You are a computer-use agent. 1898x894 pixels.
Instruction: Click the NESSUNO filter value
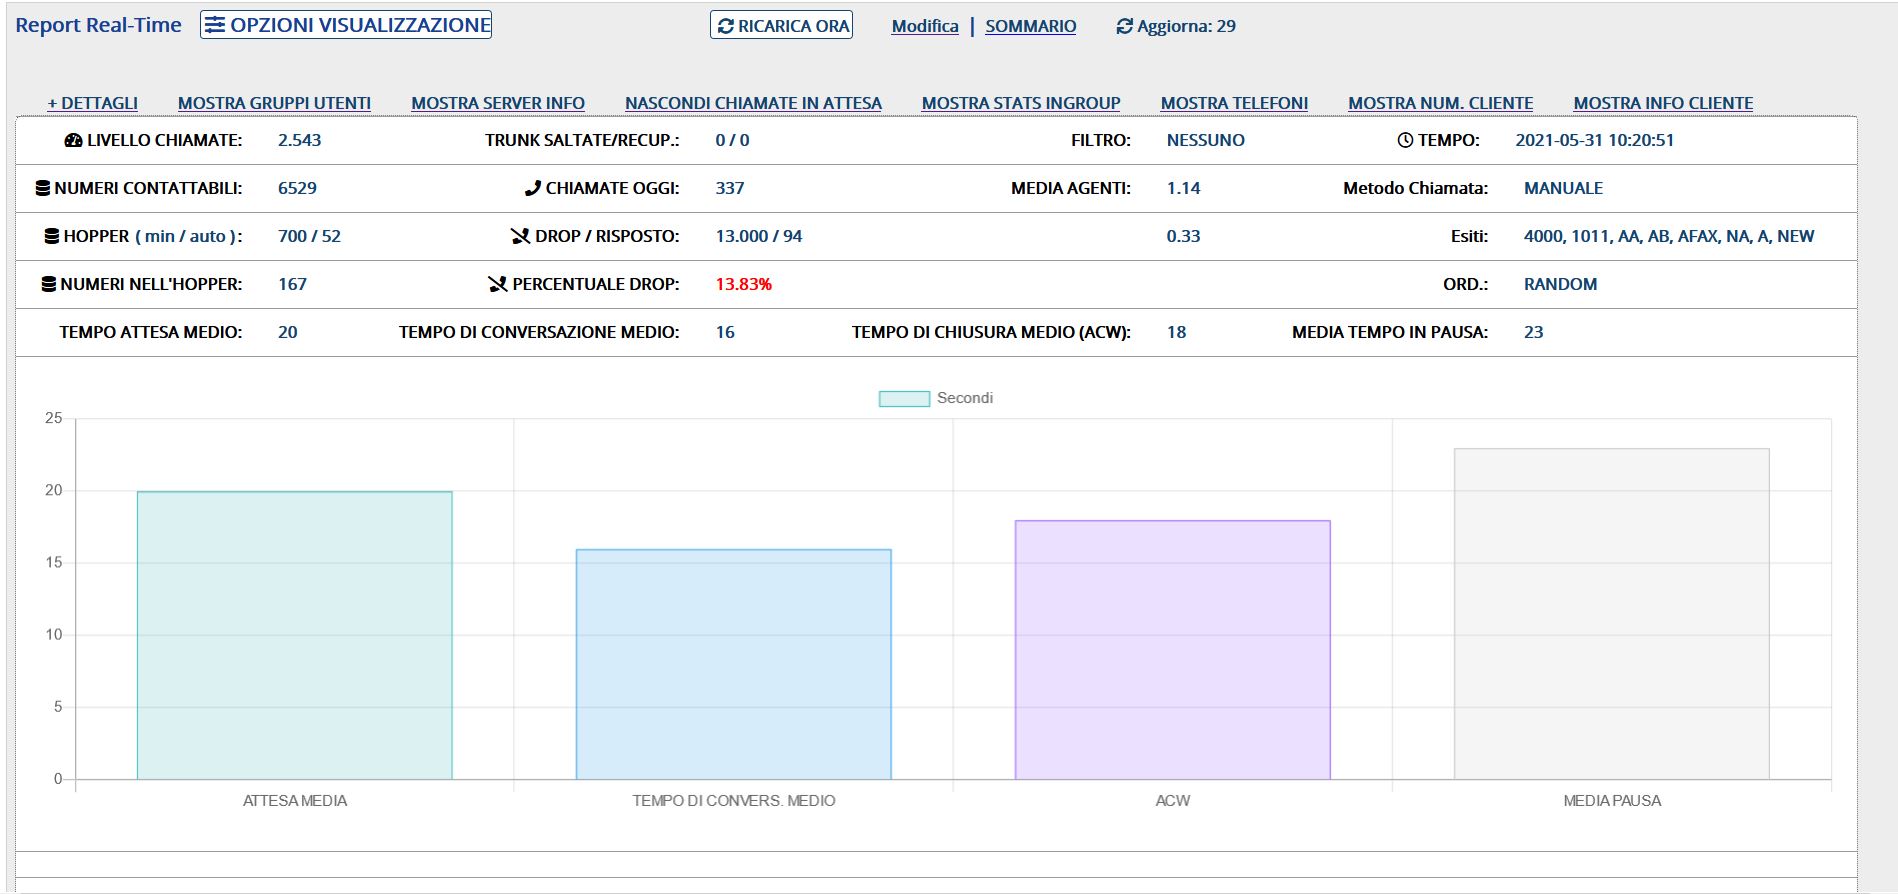(x=1206, y=140)
